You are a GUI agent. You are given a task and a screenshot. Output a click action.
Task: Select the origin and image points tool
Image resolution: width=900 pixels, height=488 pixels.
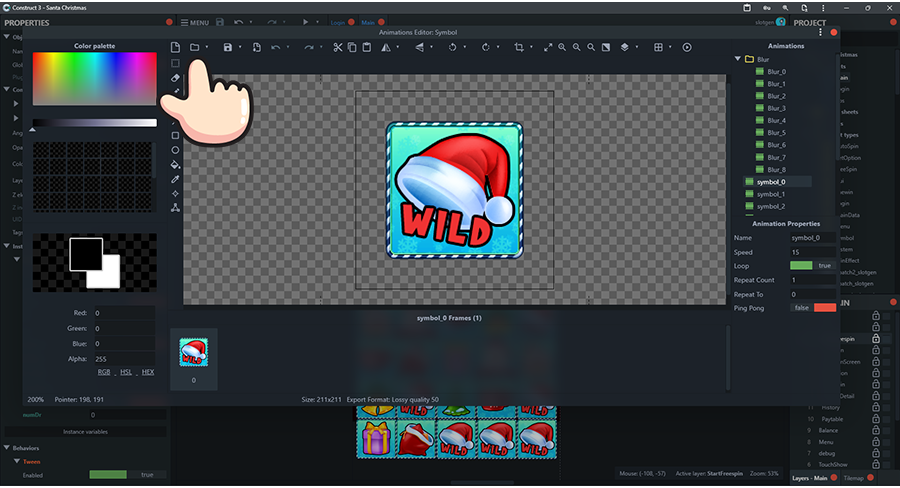click(176, 193)
